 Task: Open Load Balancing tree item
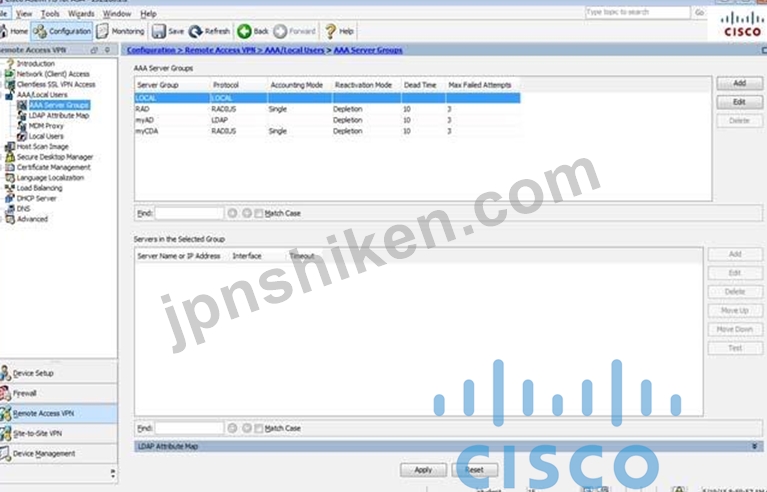40,188
